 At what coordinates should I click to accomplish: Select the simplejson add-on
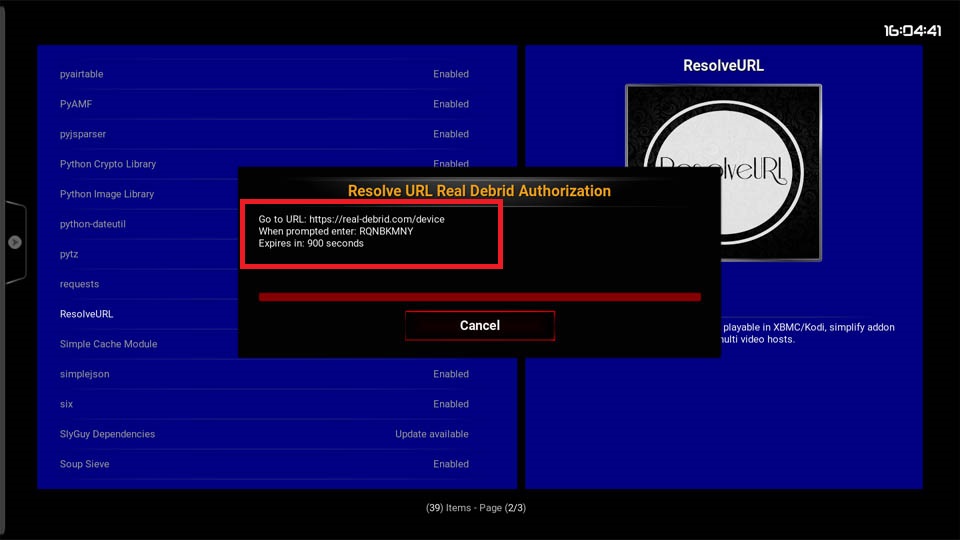pyautogui.click(x=264, y=374)
